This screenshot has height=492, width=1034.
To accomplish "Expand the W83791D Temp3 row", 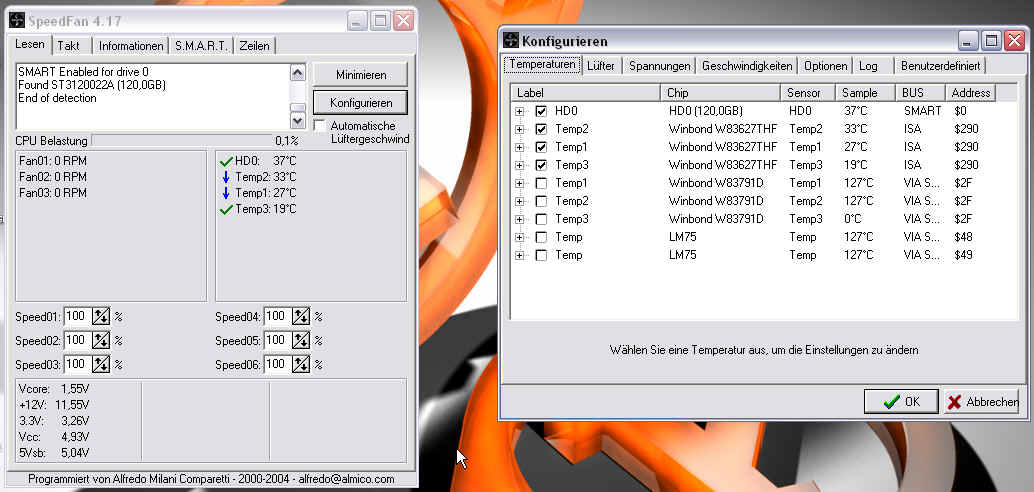I will pyautogui.click(x=520, y=219).
